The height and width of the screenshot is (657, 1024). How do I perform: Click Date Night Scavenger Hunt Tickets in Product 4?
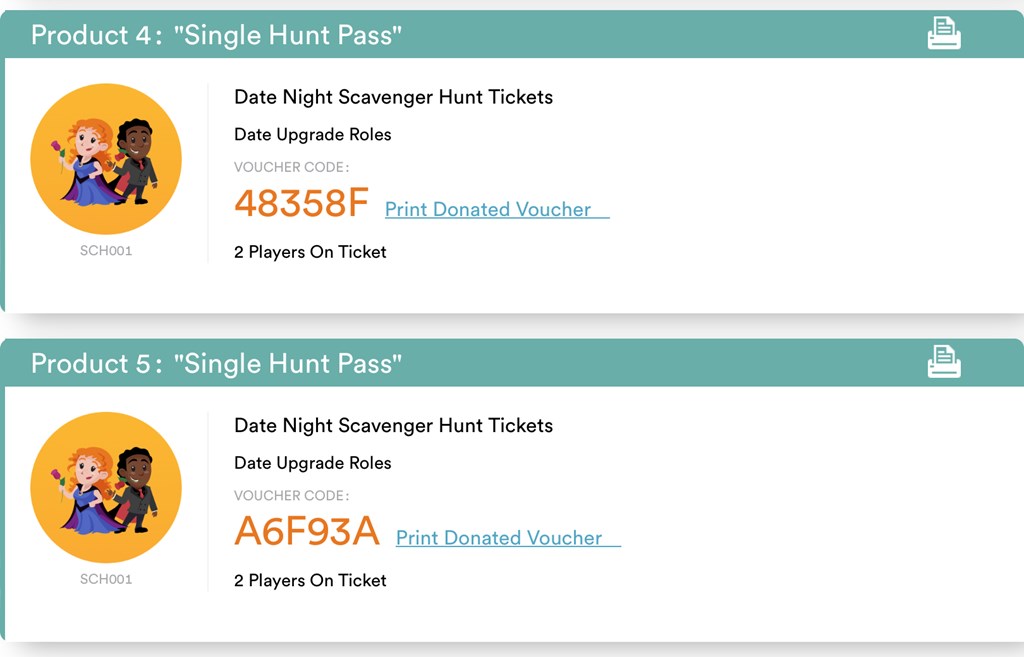point(393,97)
